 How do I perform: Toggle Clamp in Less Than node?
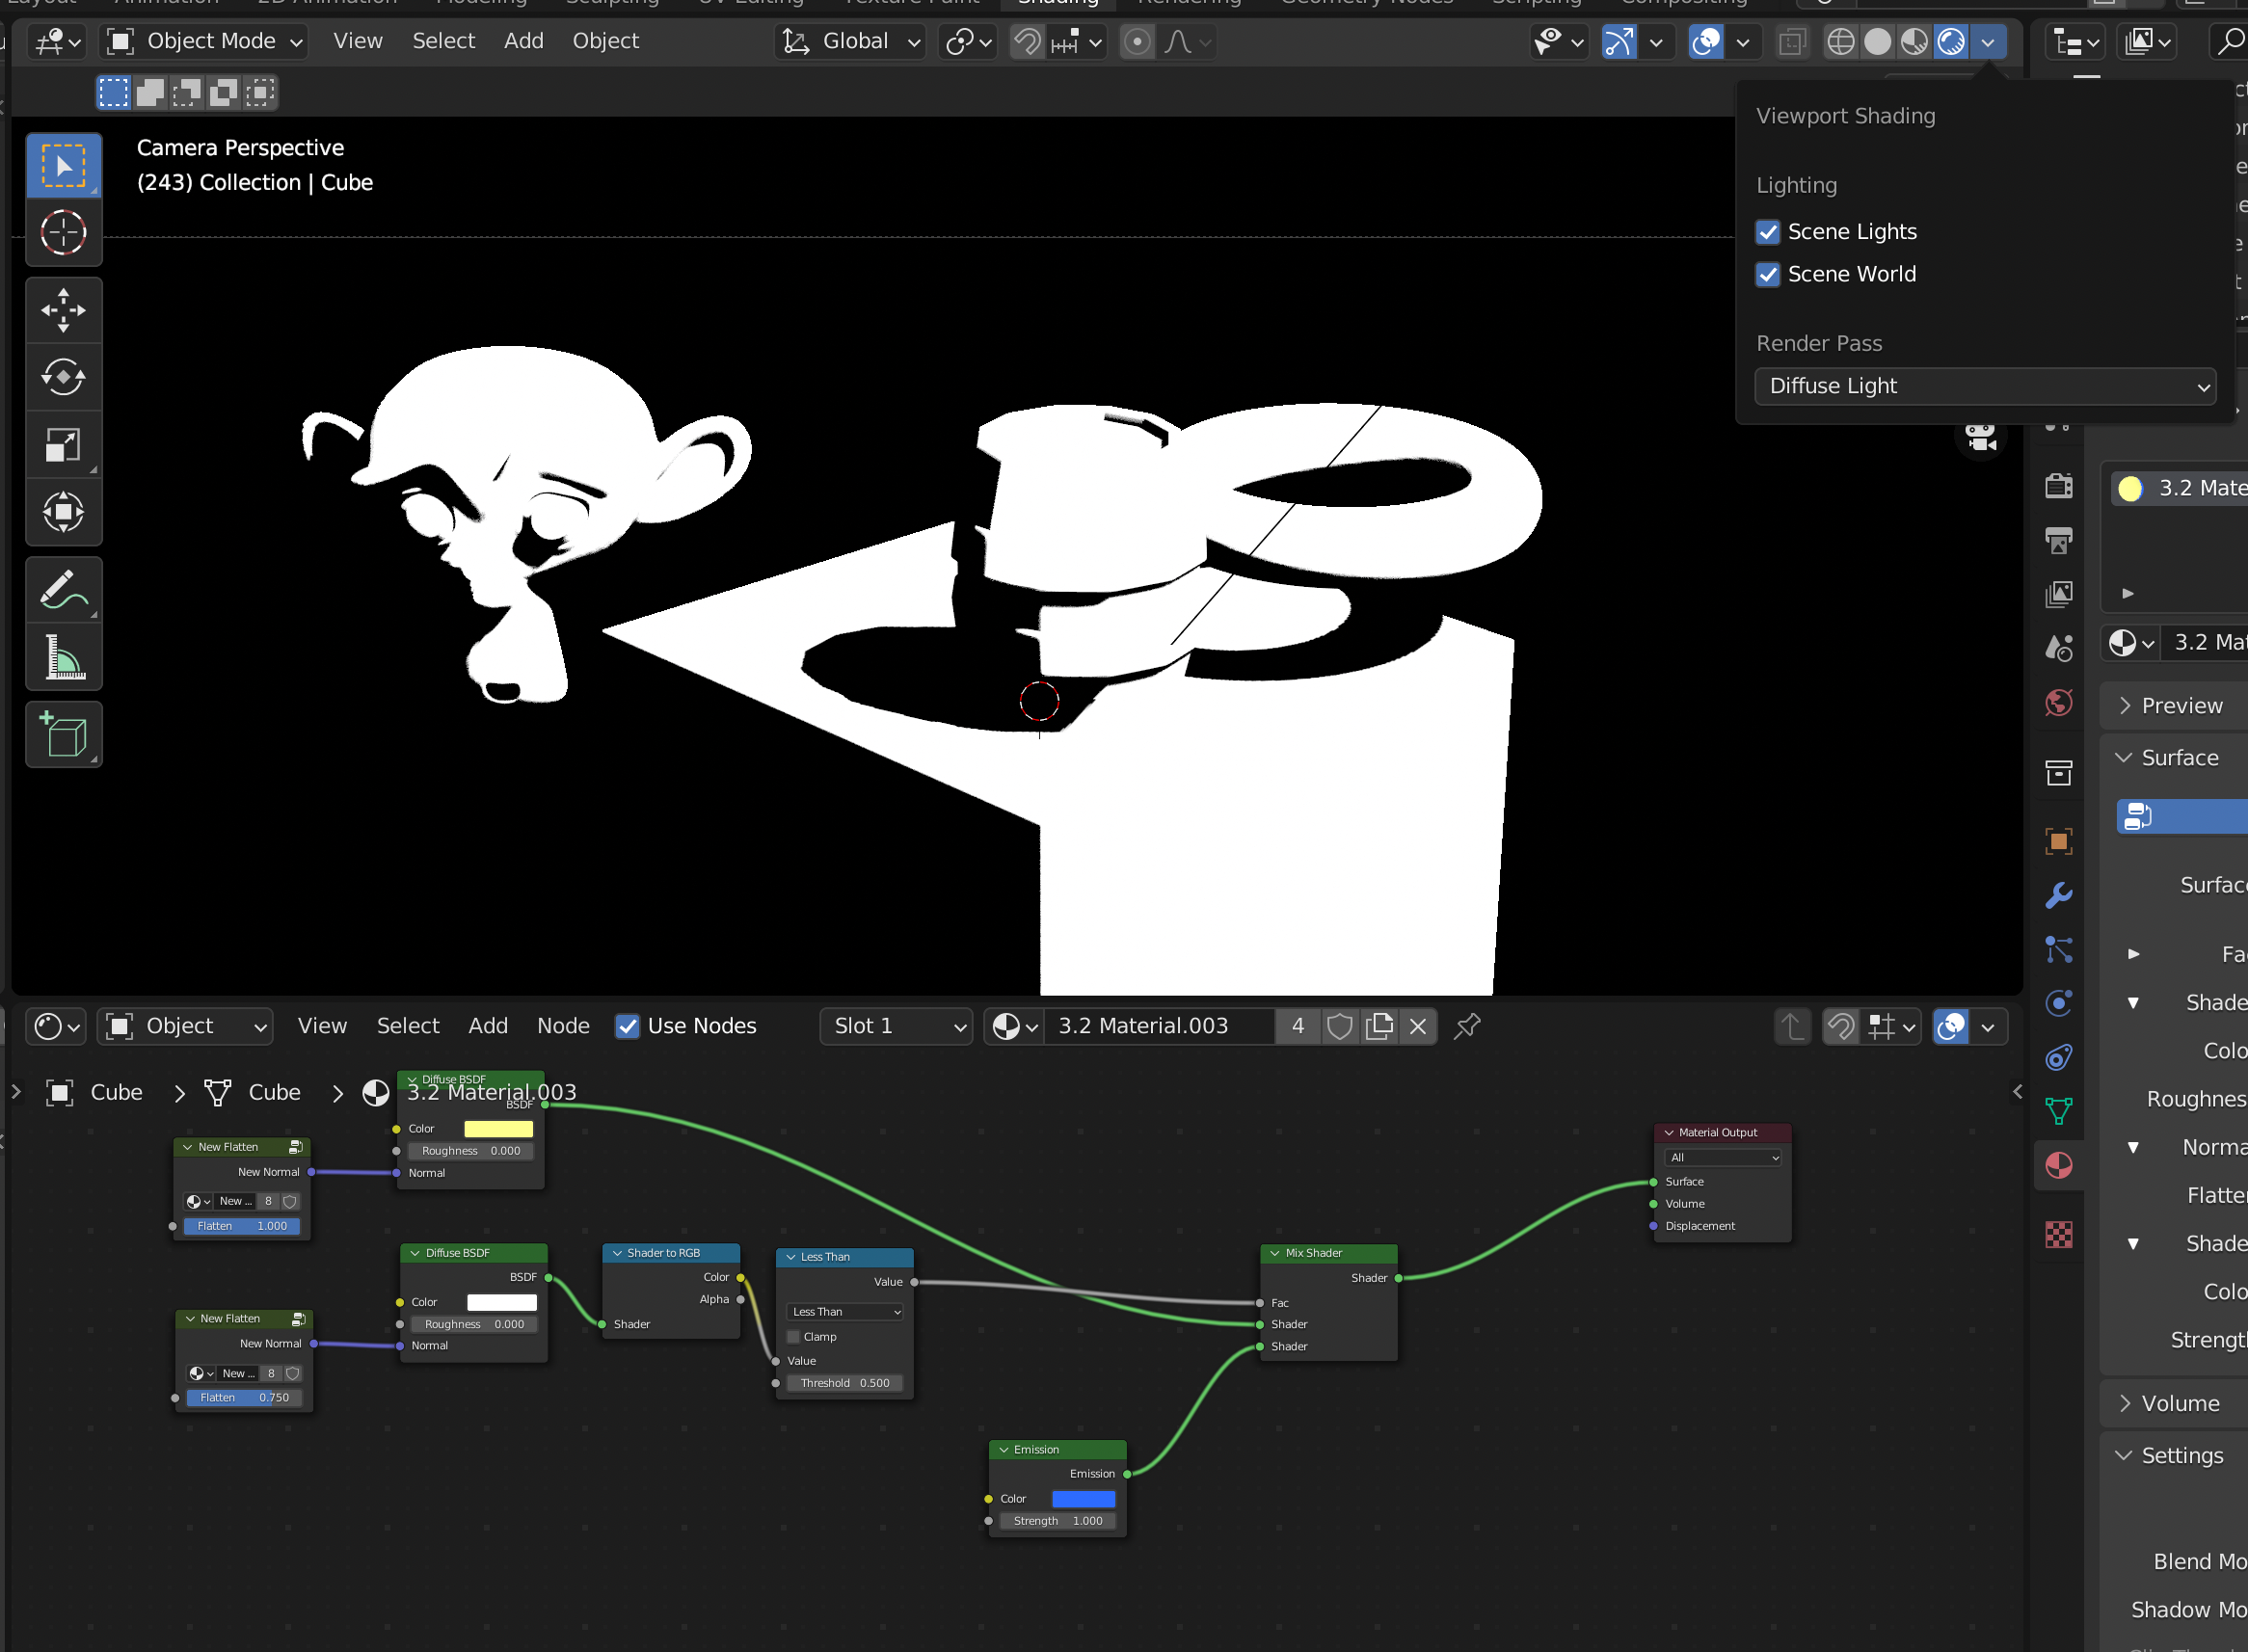tap(794, 1337)
